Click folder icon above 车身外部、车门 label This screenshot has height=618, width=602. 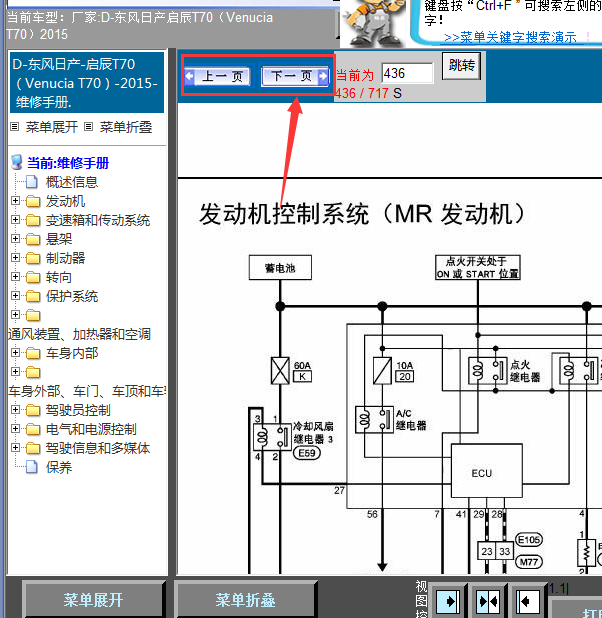(33, 372)
